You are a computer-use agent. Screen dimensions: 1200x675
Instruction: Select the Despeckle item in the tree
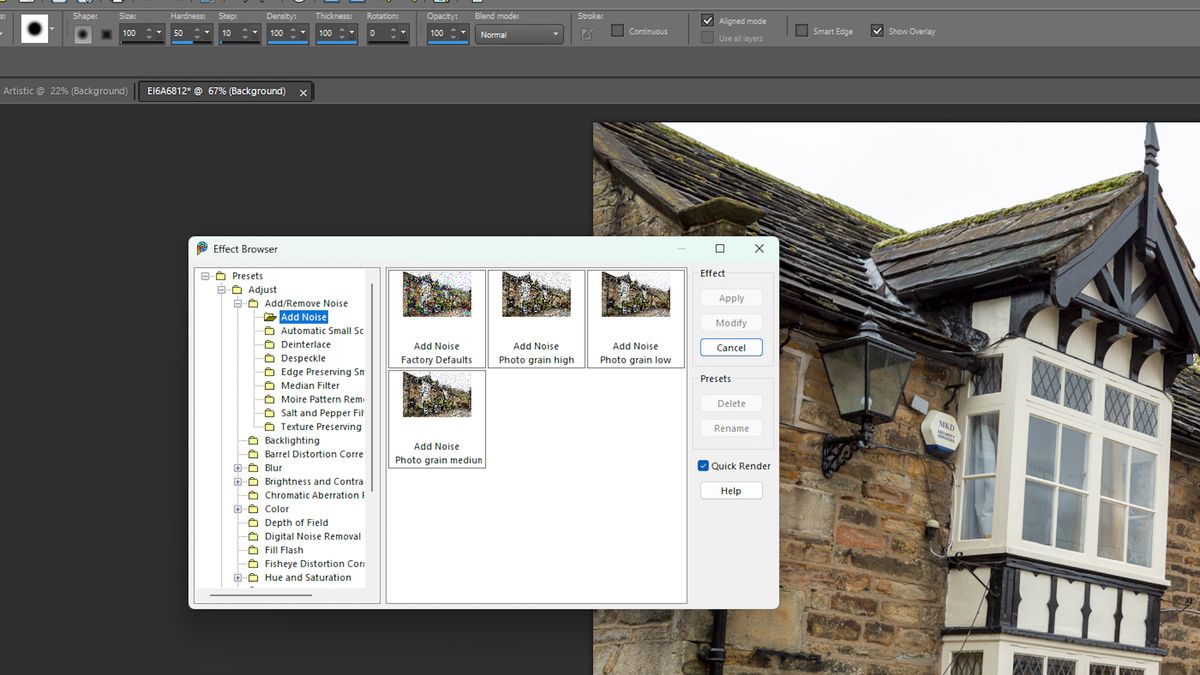pos(303,358)
